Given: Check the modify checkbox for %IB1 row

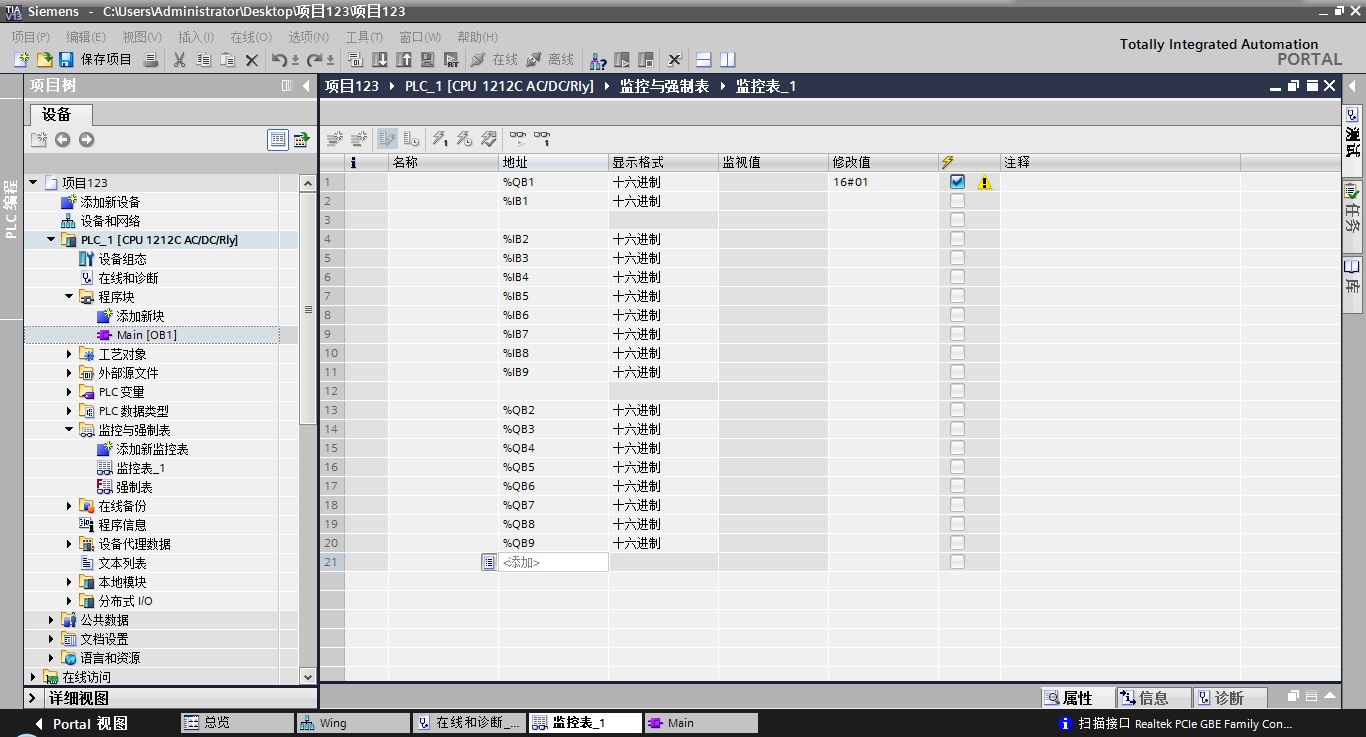Looking at the screenshot, I should pos(958,201).
